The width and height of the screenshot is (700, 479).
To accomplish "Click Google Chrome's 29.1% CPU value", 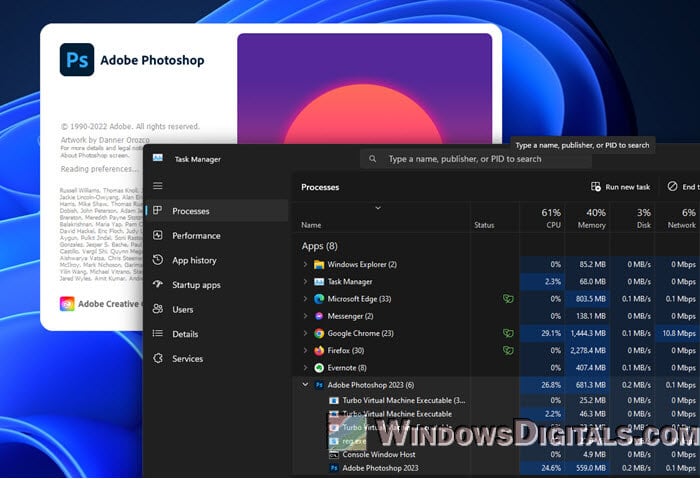I will (551, 333).
